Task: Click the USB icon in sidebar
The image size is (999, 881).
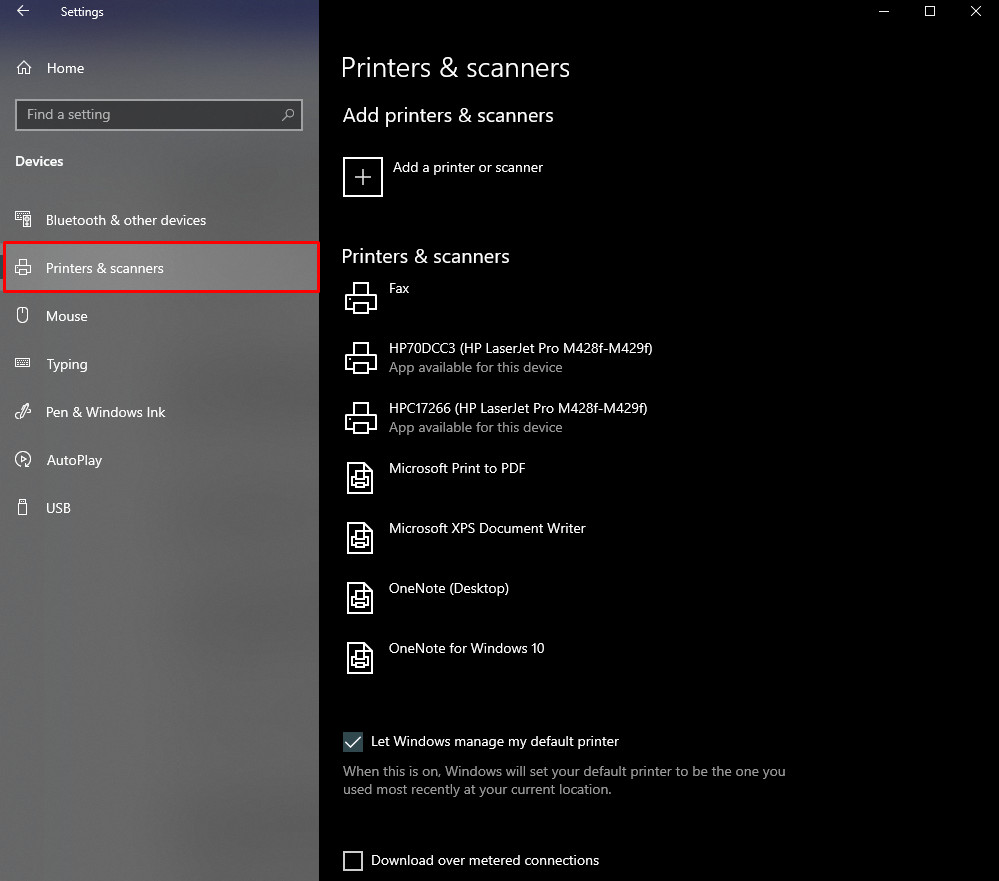Action: coord(23,508)
